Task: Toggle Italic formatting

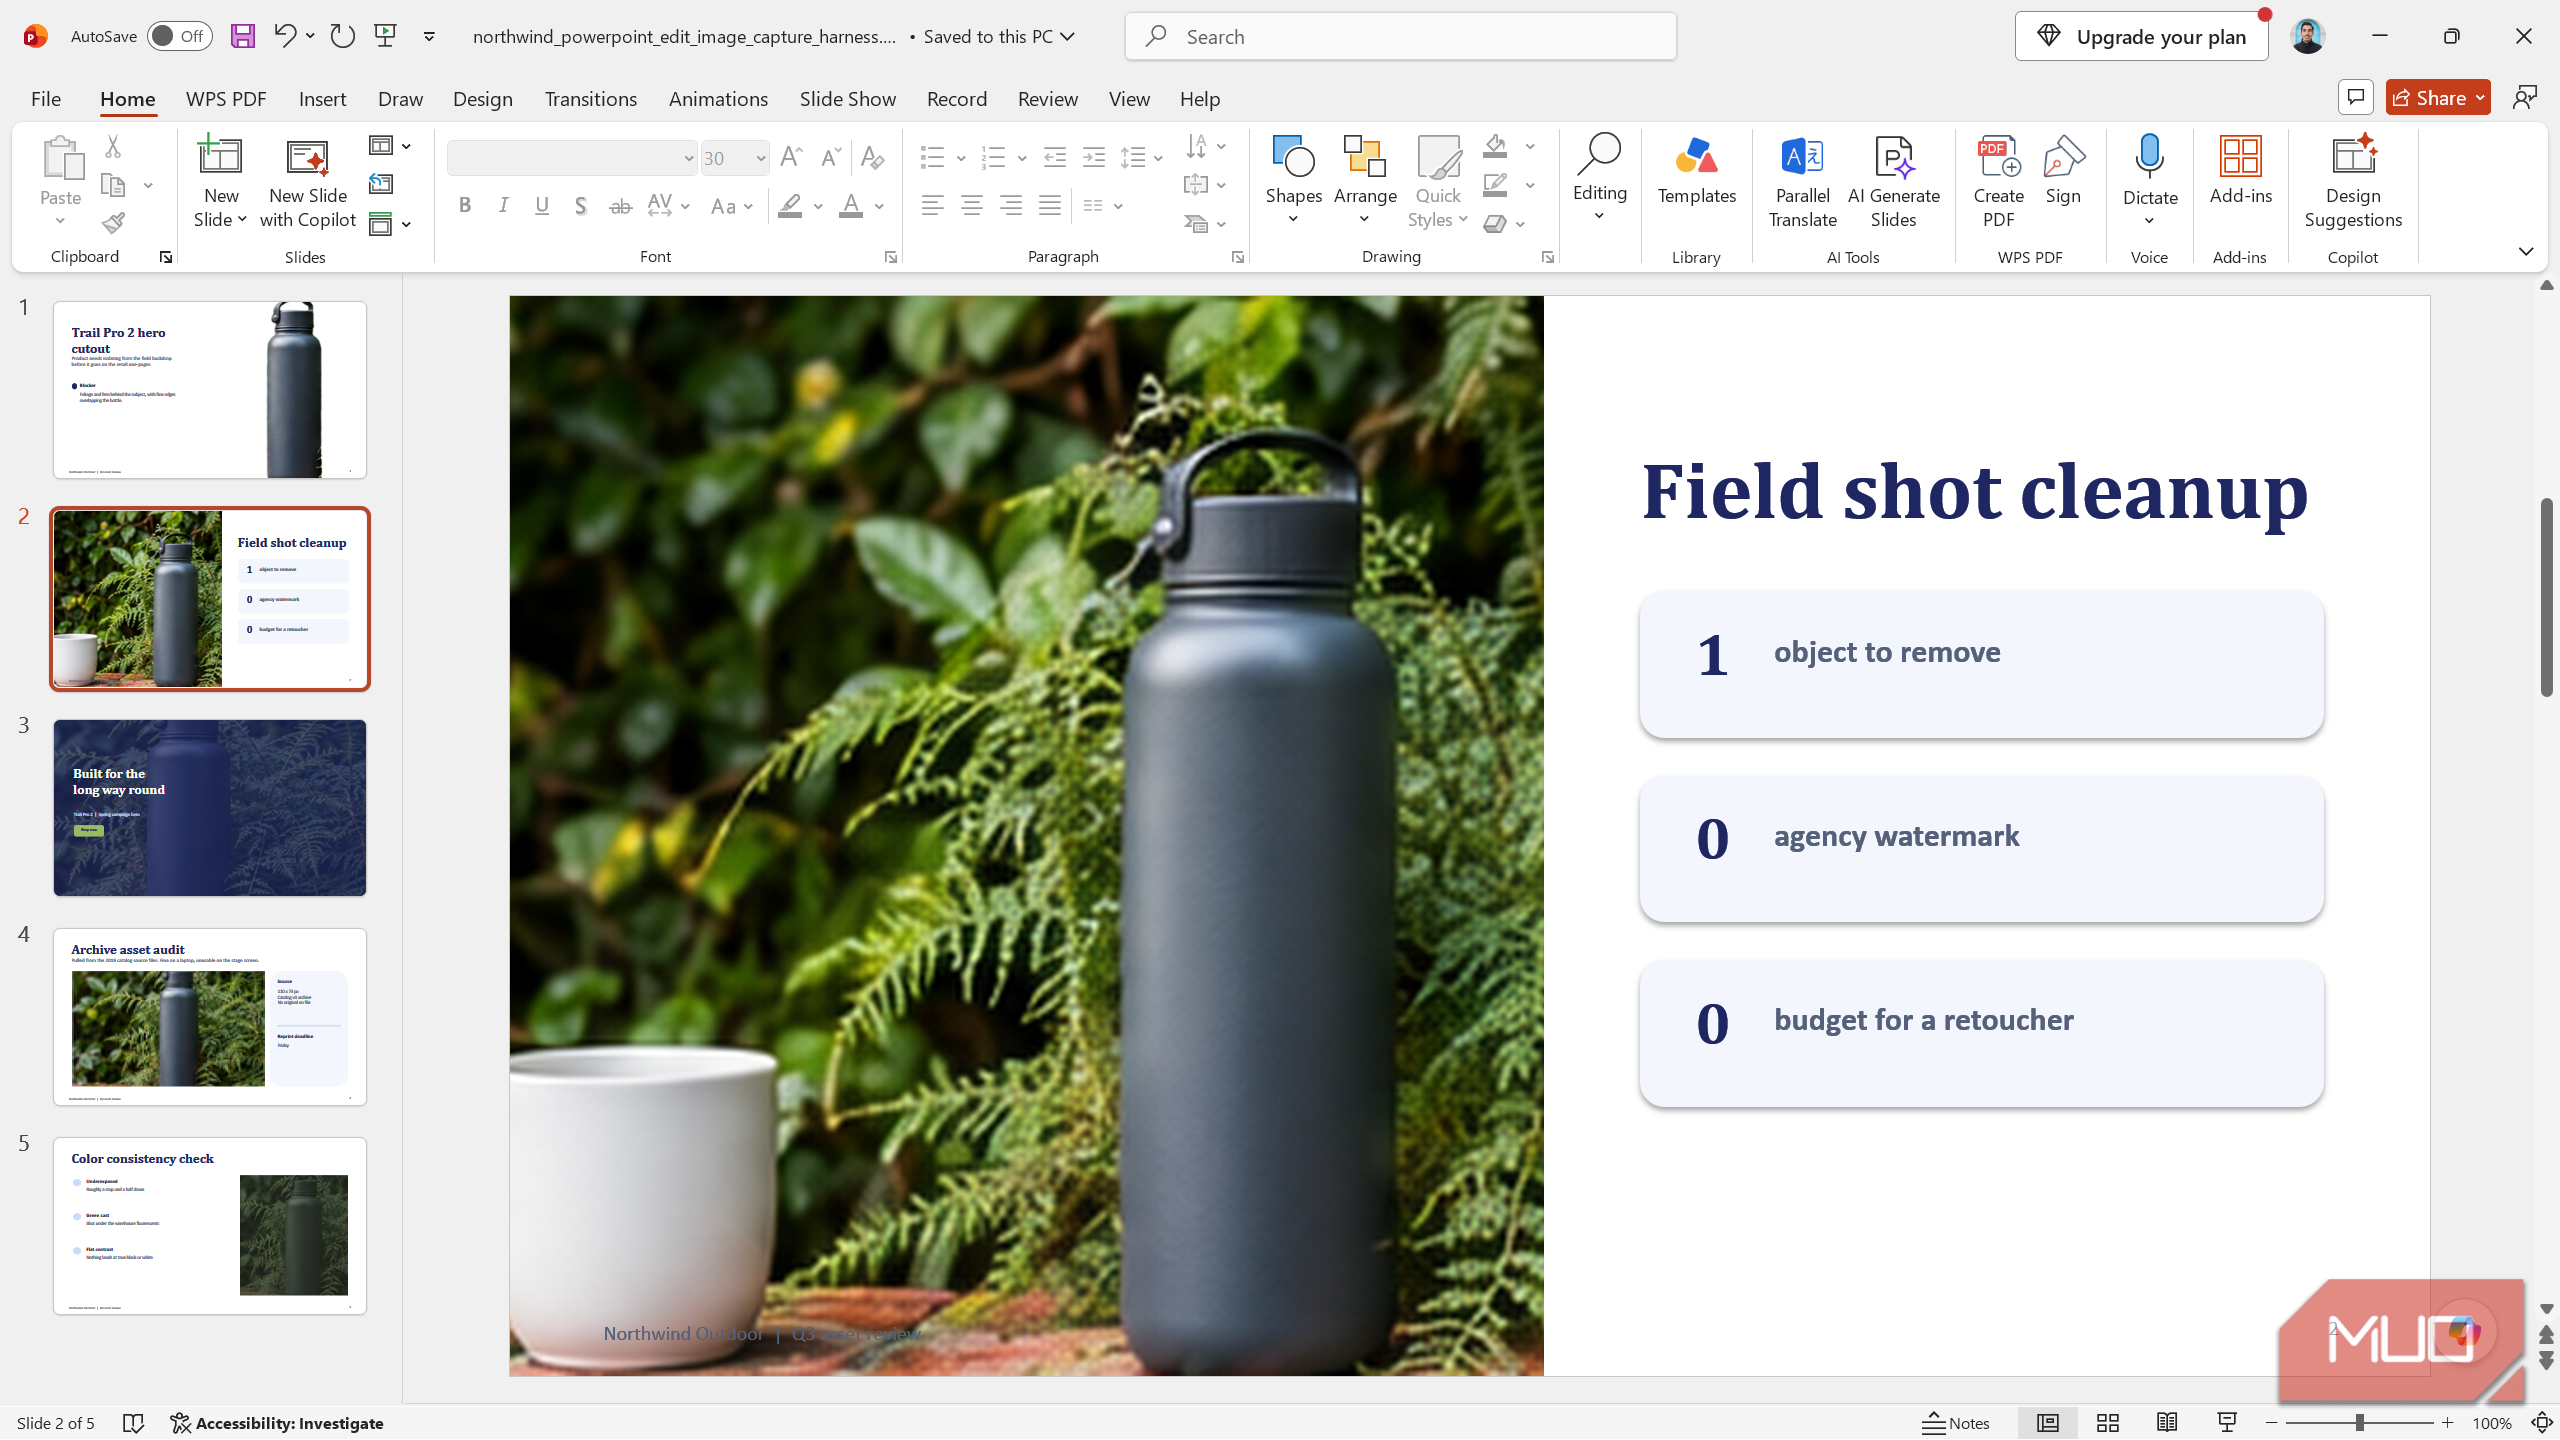Action: point(504,206)
